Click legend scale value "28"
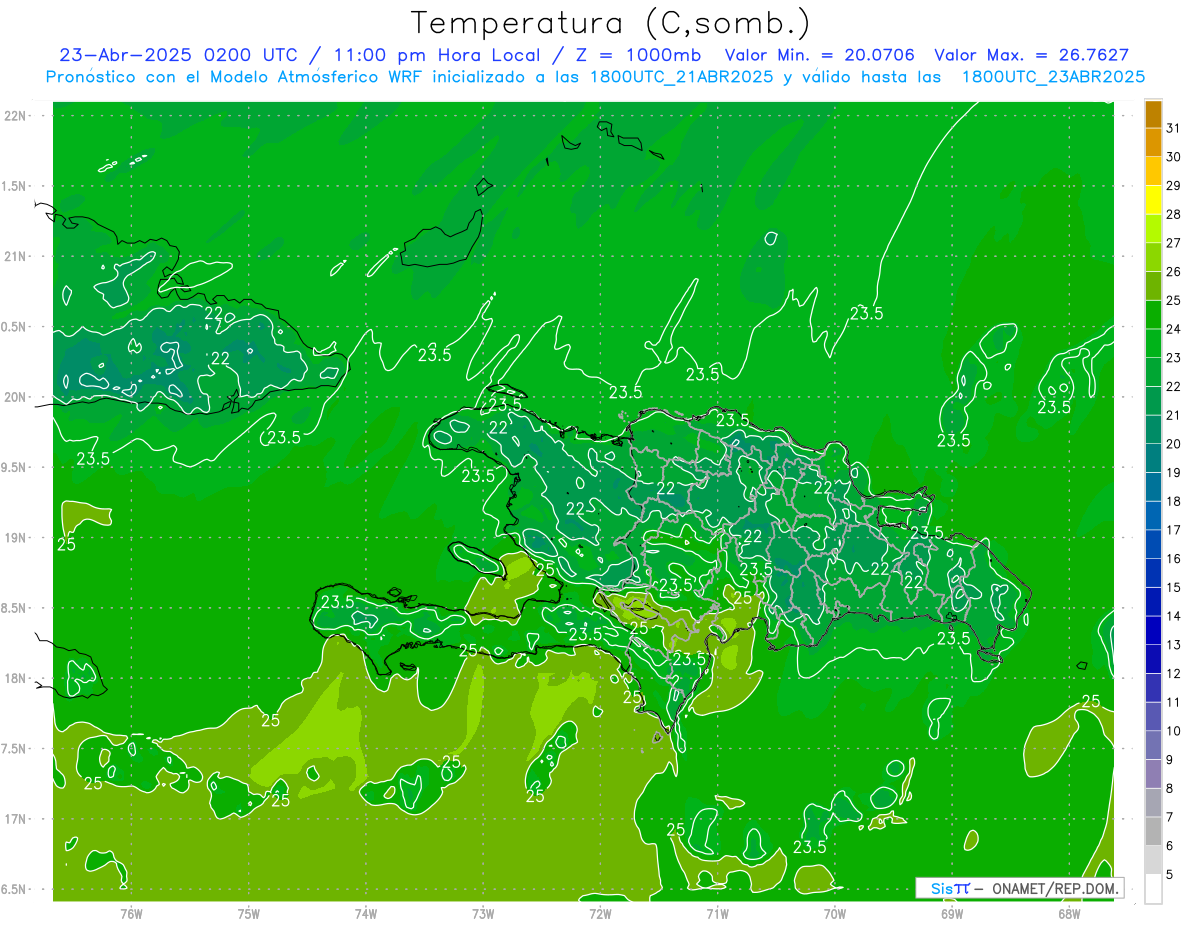The image size is (1200, 927). point(1174,214)
